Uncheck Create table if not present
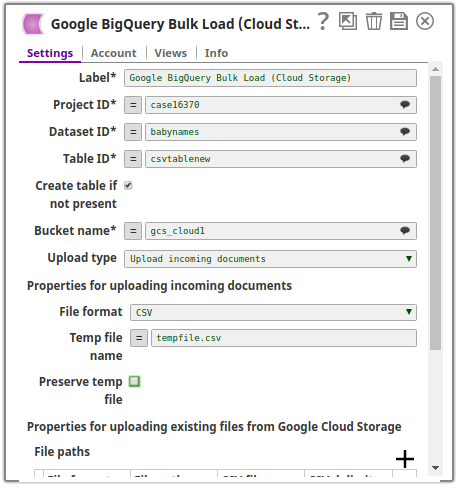The image size is (458, 489). pos(128,185)
